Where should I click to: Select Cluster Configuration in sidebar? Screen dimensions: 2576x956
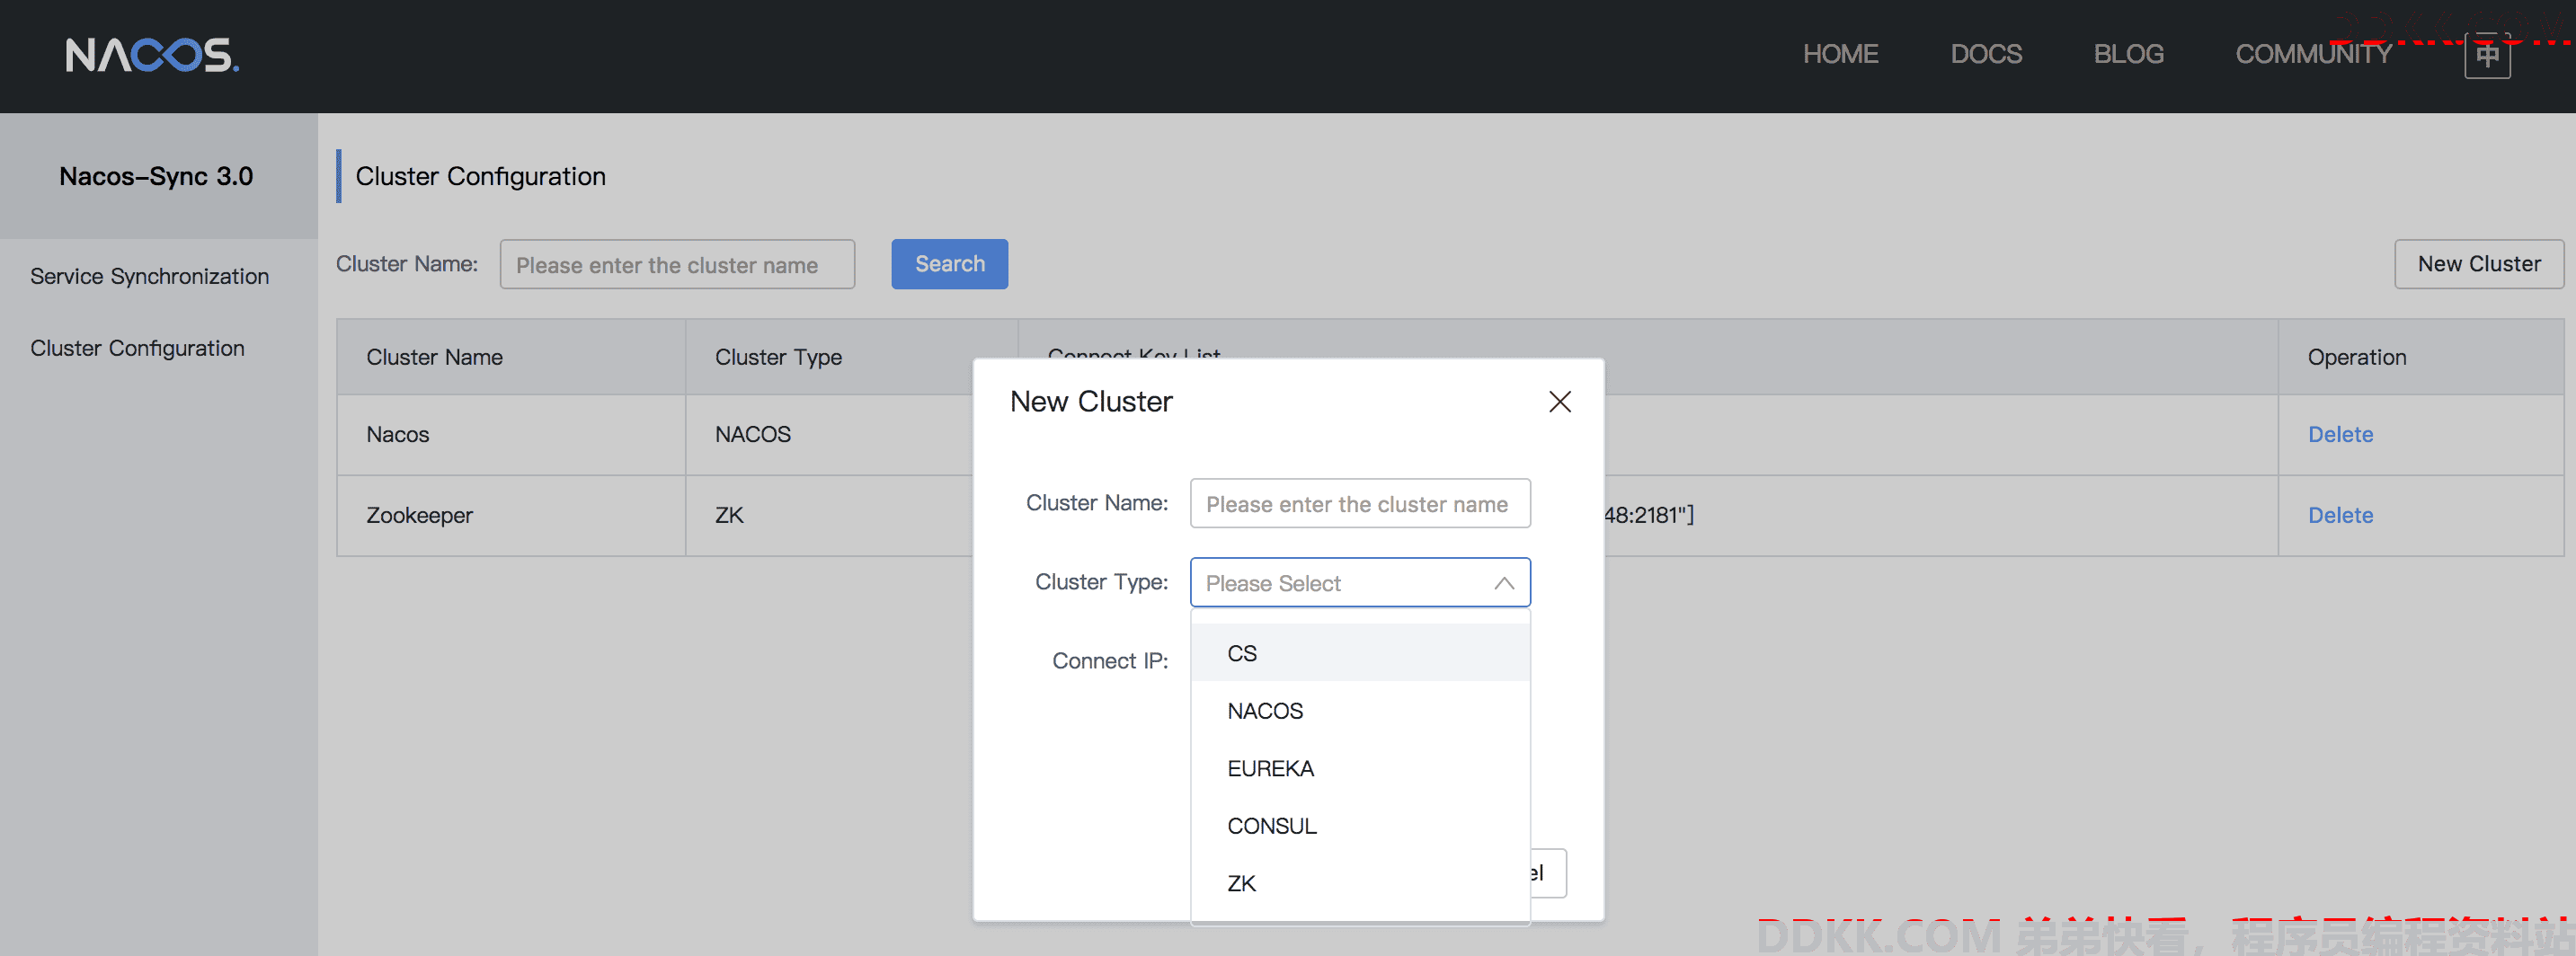coord(137,348)
